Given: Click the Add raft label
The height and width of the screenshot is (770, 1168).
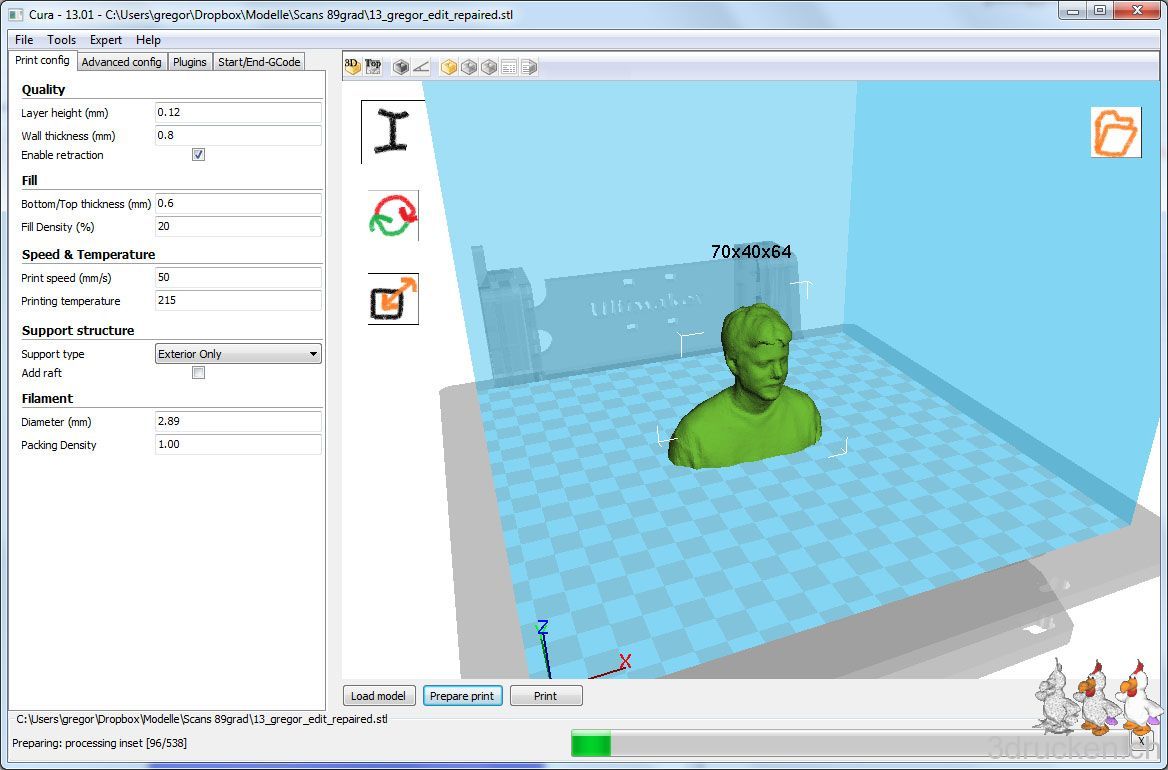Looking at the screenshot, I should tap(42, 373).
